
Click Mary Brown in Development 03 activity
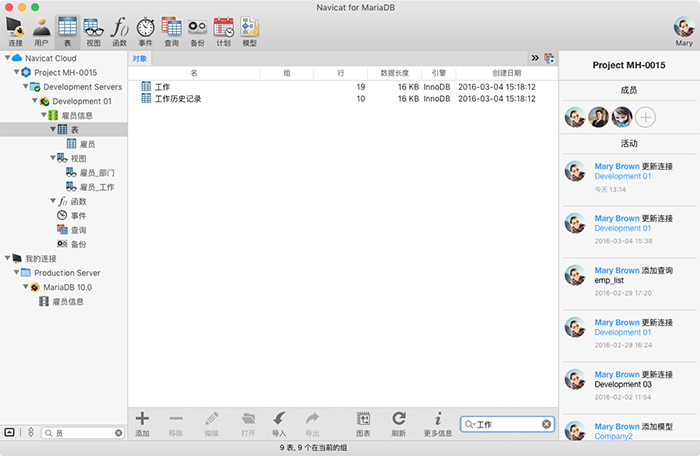[617, 374]
